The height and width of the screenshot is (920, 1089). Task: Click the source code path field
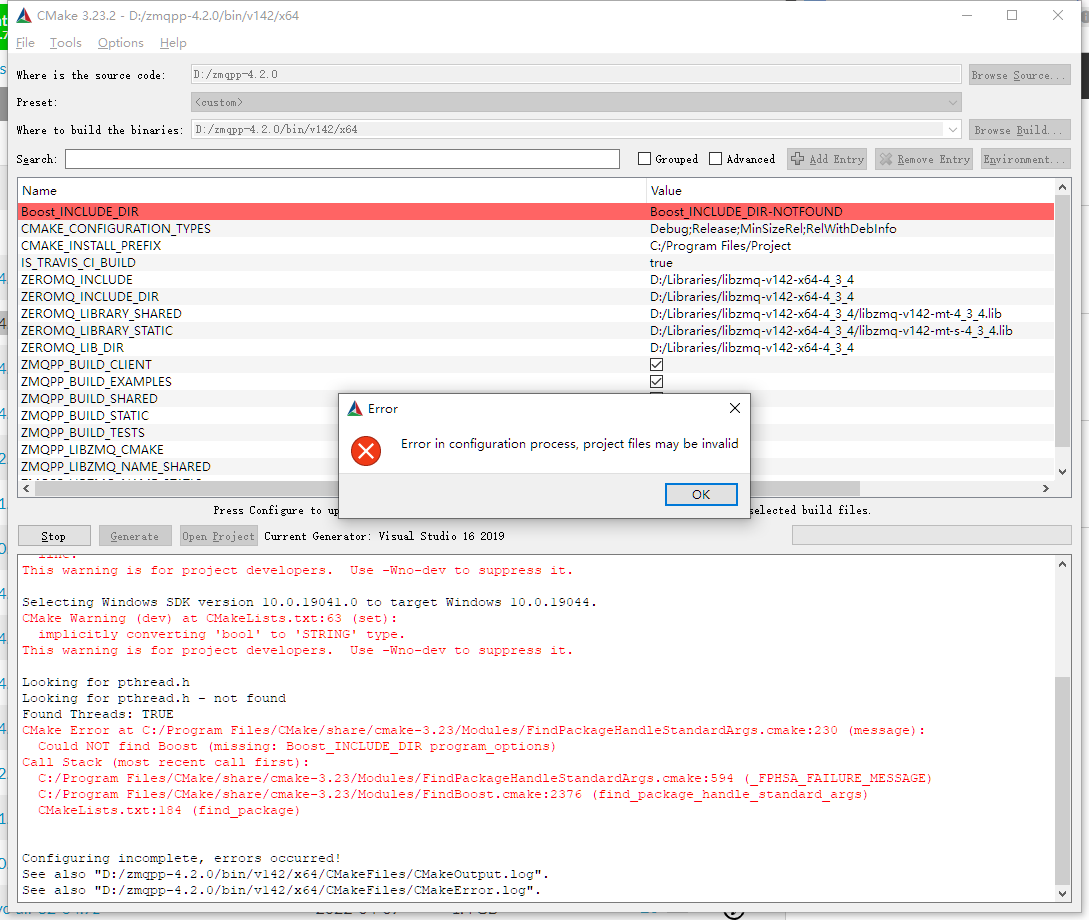pyautogui.click(x=576, y=74)
